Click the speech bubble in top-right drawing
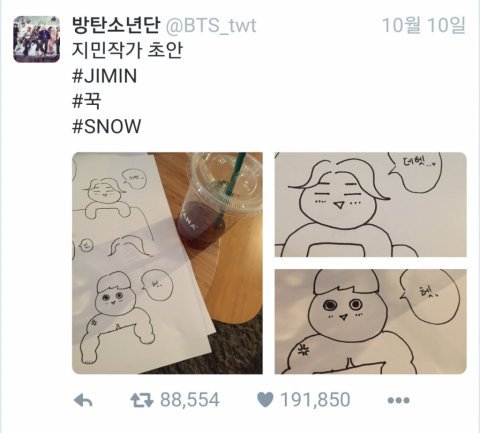This screenshot has width=480, height=433. coord(417,172)
